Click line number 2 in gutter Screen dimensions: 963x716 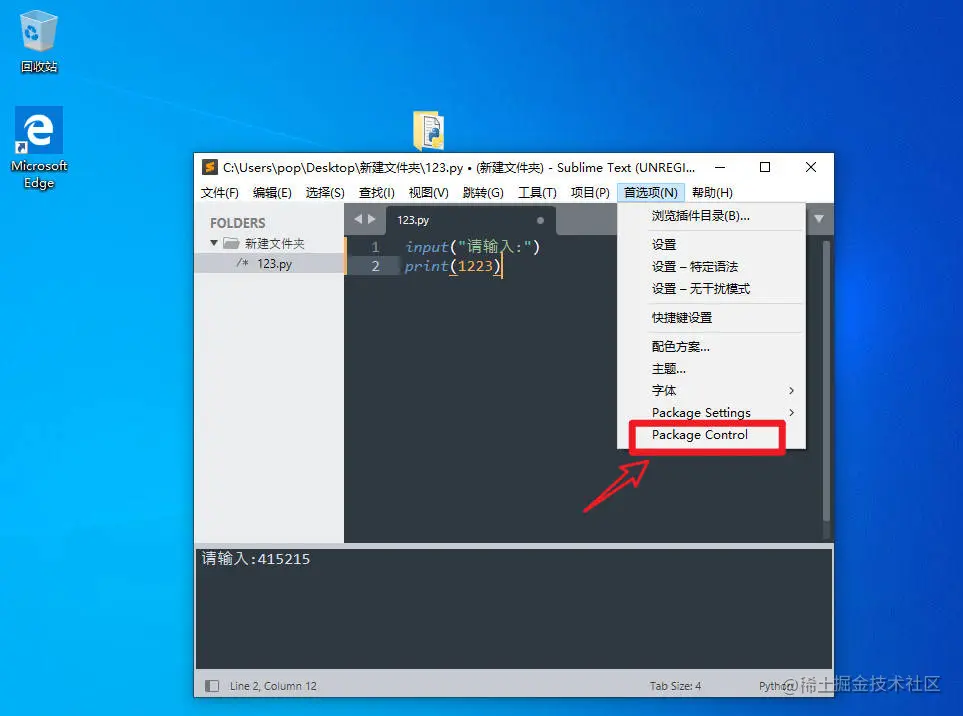pos(375,266)
